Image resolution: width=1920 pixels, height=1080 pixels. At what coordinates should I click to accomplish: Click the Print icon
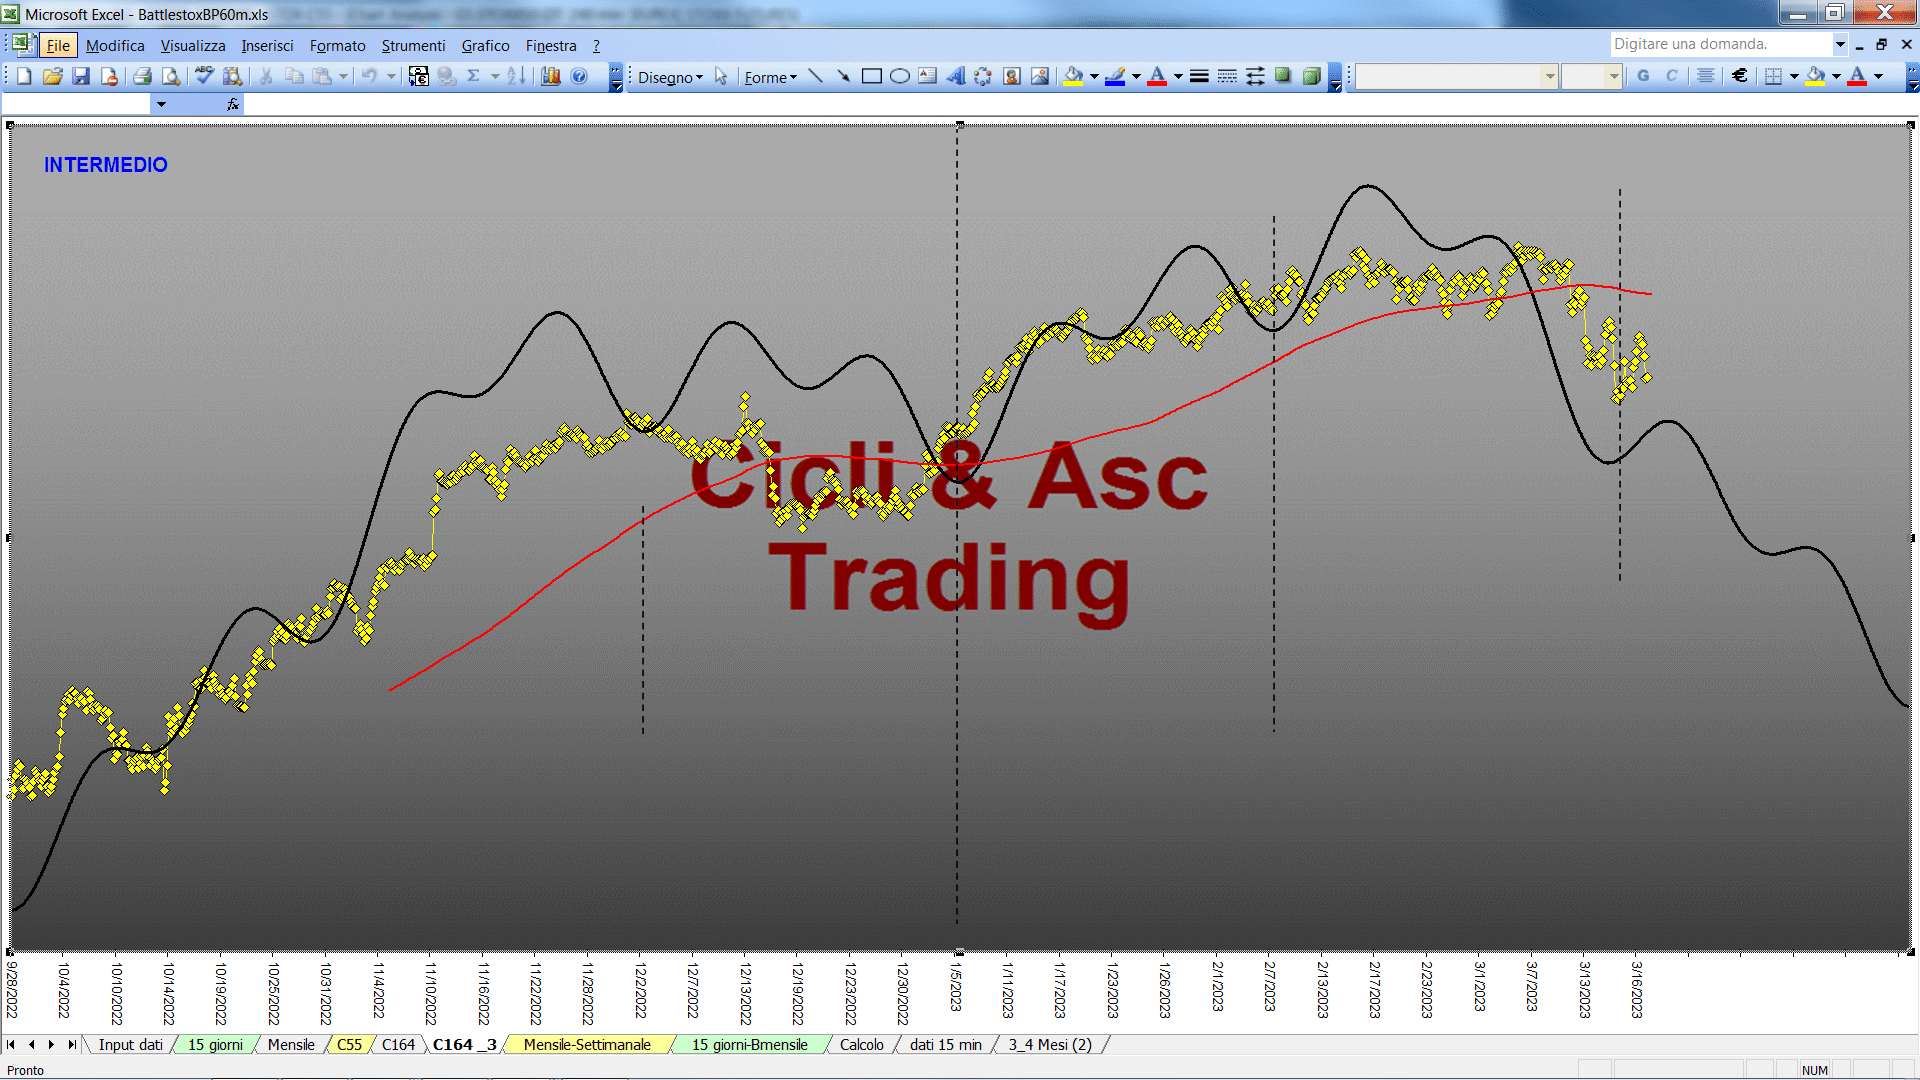point(142,76)
